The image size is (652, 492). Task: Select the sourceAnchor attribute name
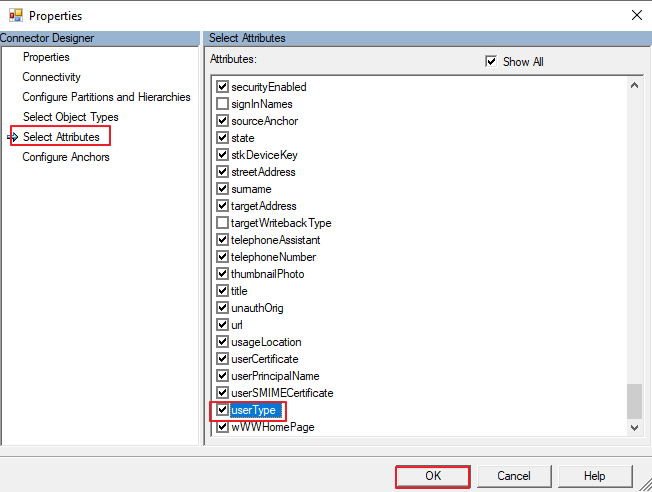264,121
